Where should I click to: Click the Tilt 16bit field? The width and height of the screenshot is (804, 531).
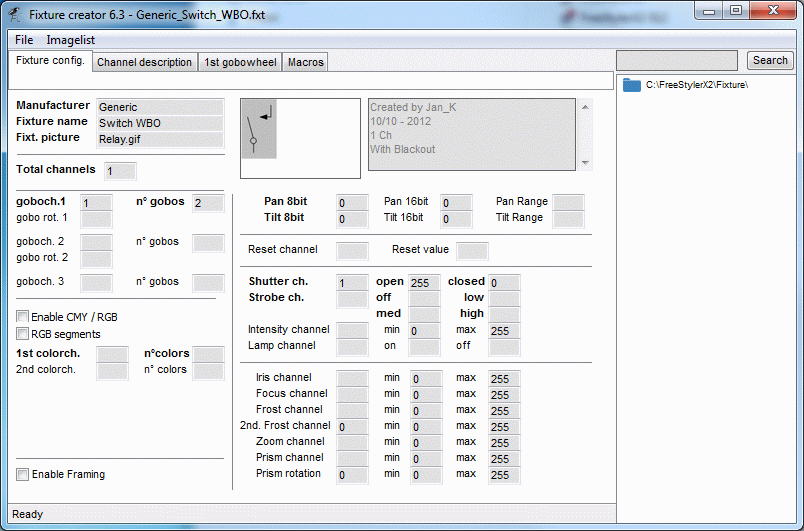click(456, 219)
